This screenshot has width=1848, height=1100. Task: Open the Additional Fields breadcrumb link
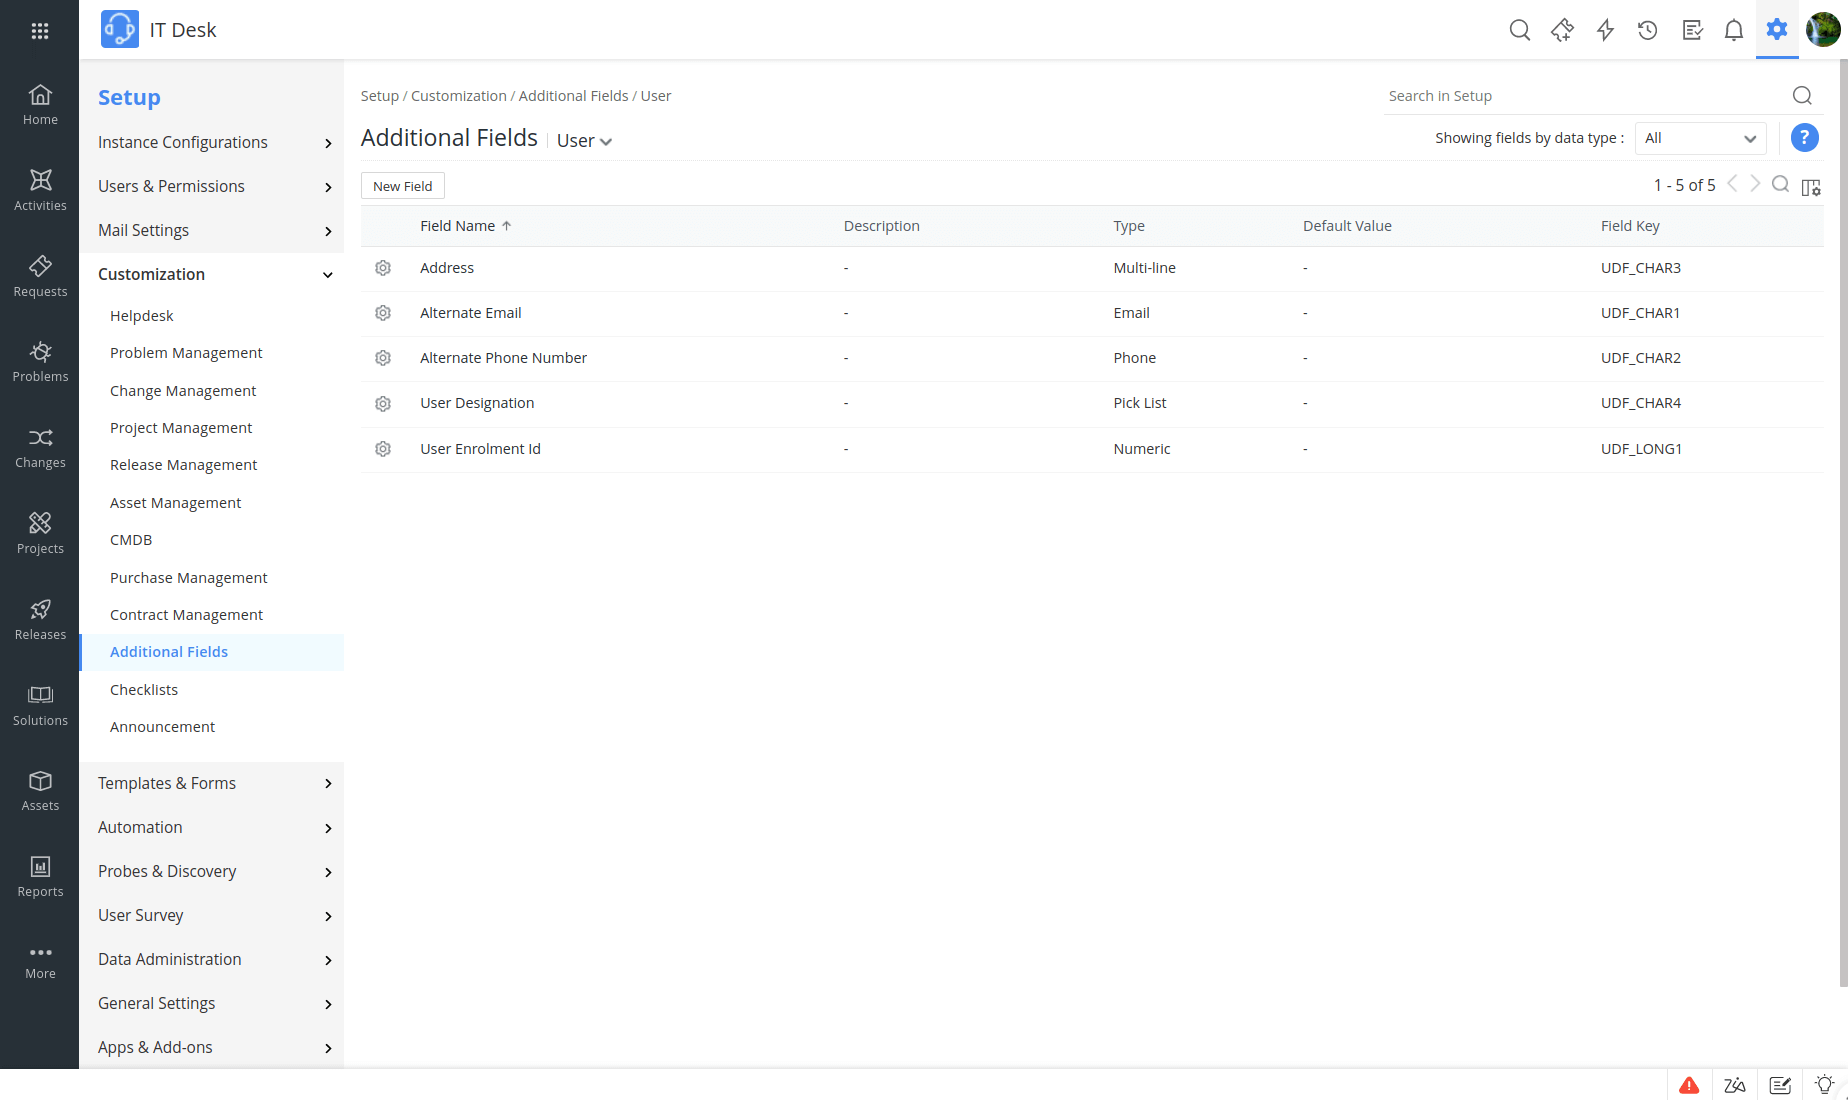pyautogui.click(x=574, y=96)
